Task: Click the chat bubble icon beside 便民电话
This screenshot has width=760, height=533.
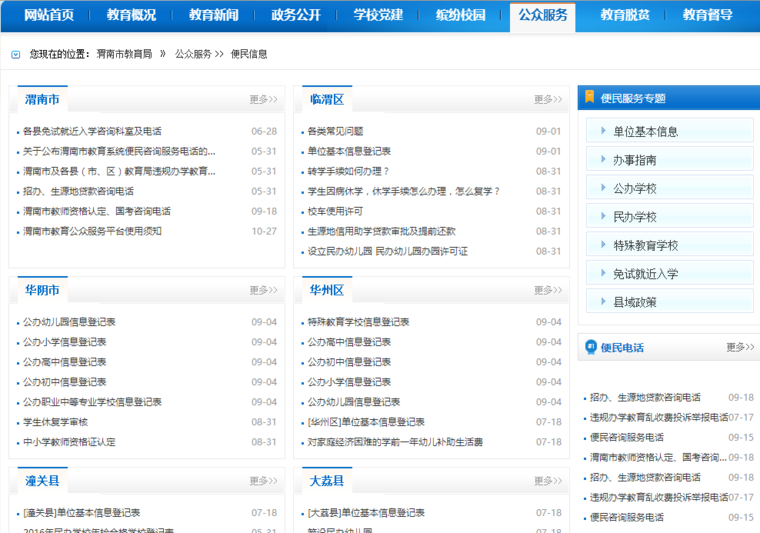Action: [x=591, y=346]
